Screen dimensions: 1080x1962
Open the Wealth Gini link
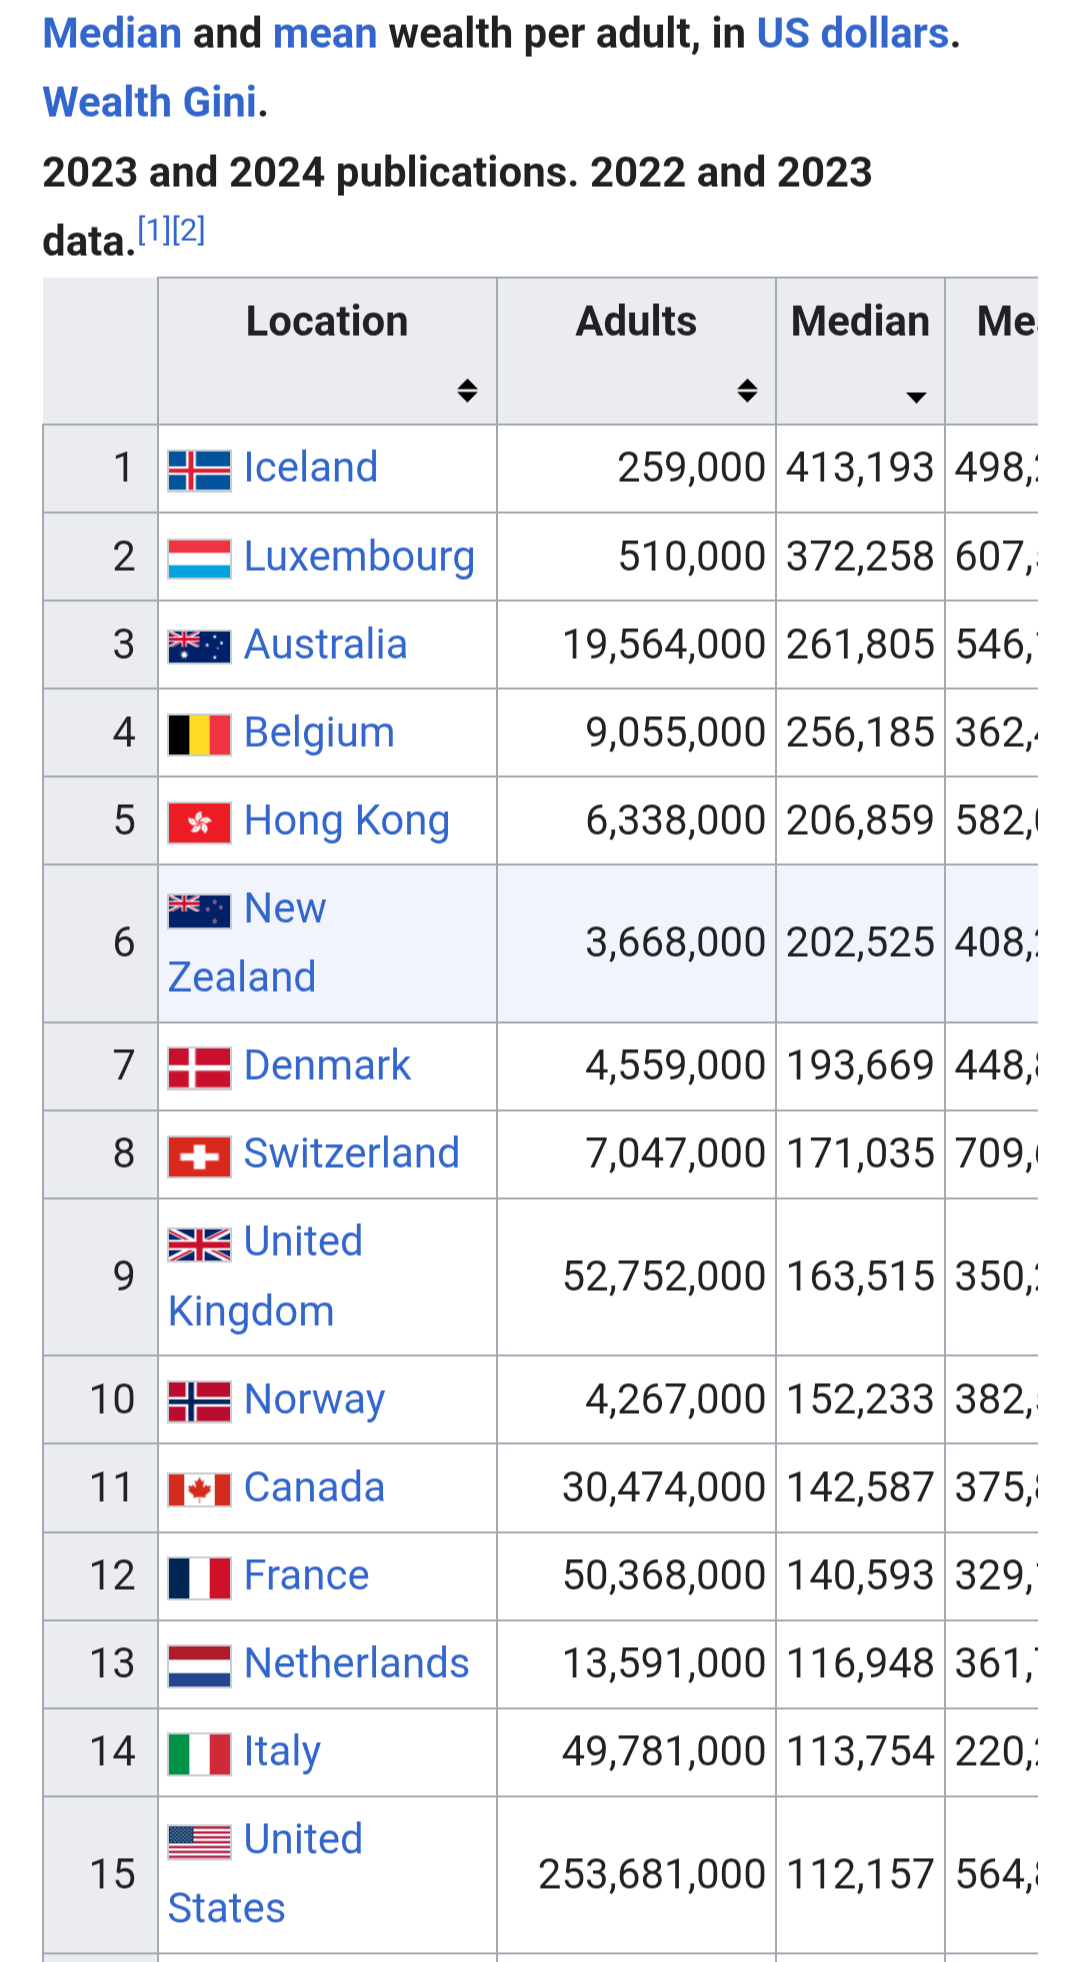150,102
